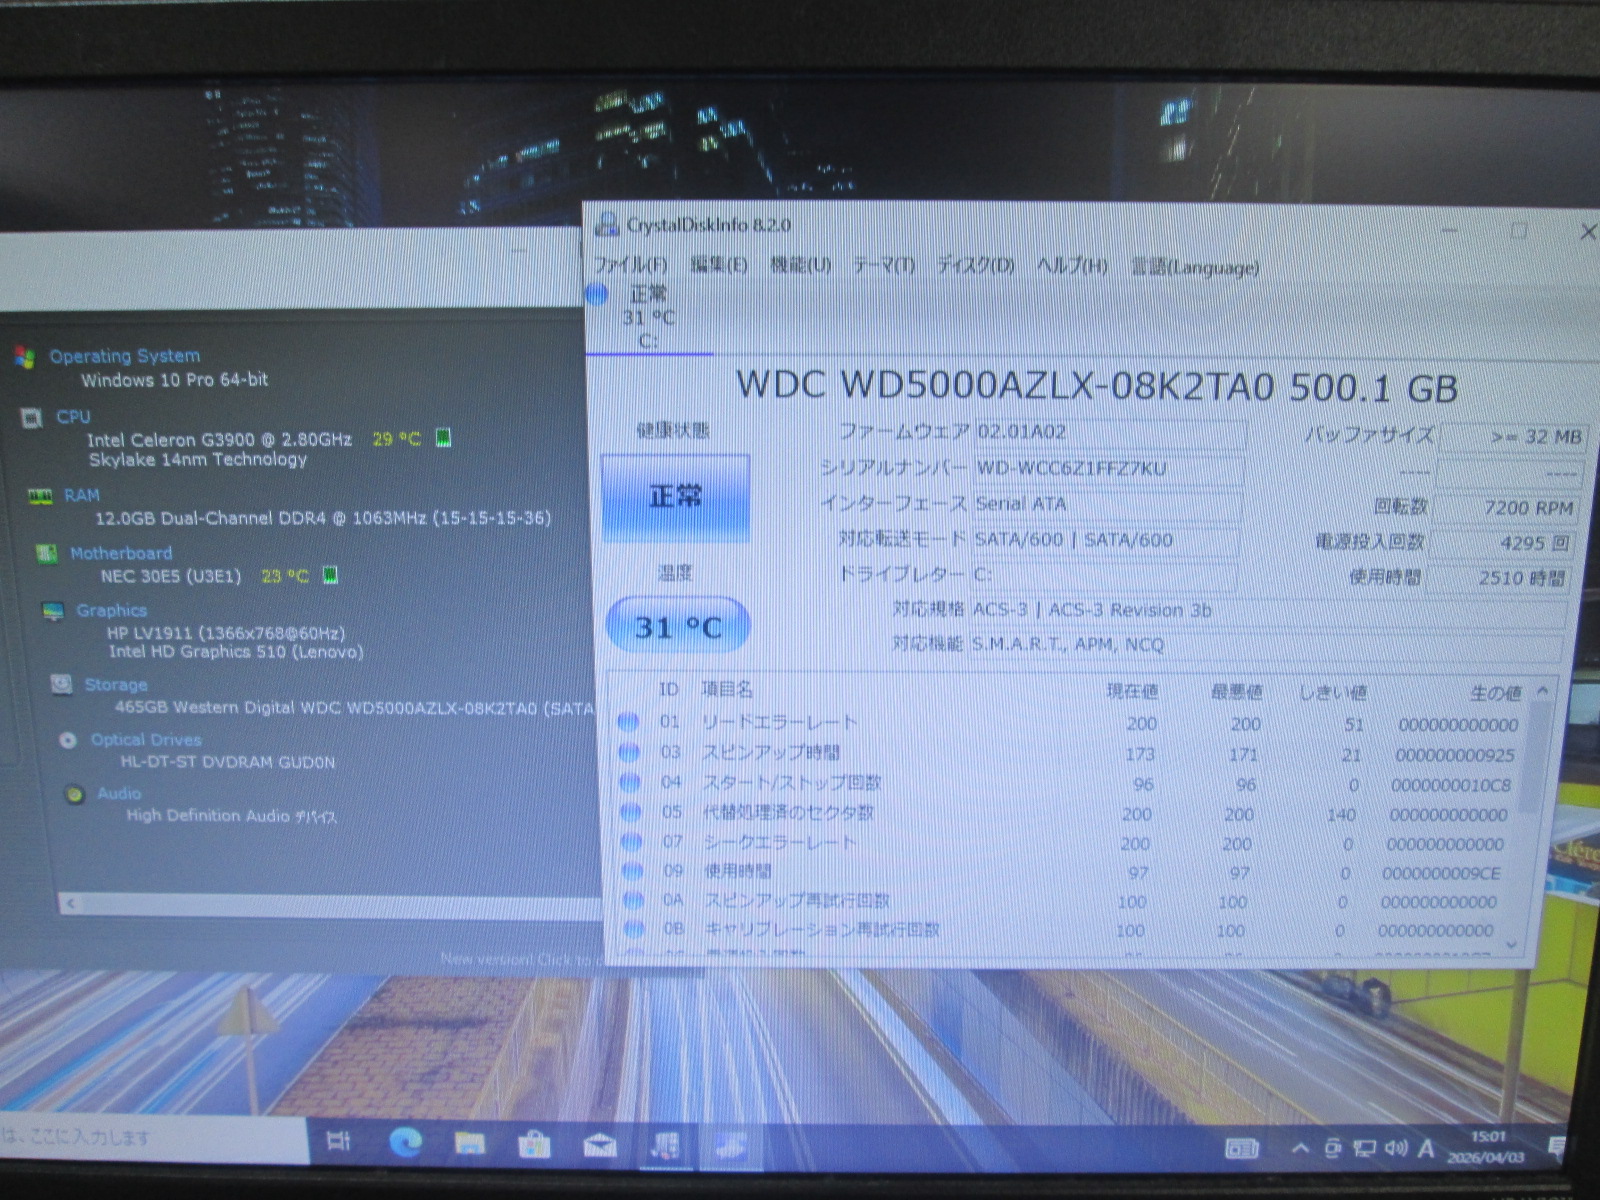Click the Audio speaker icon in Speccy
This screenshot has width=1600, height=1200.
pos(74,795)
